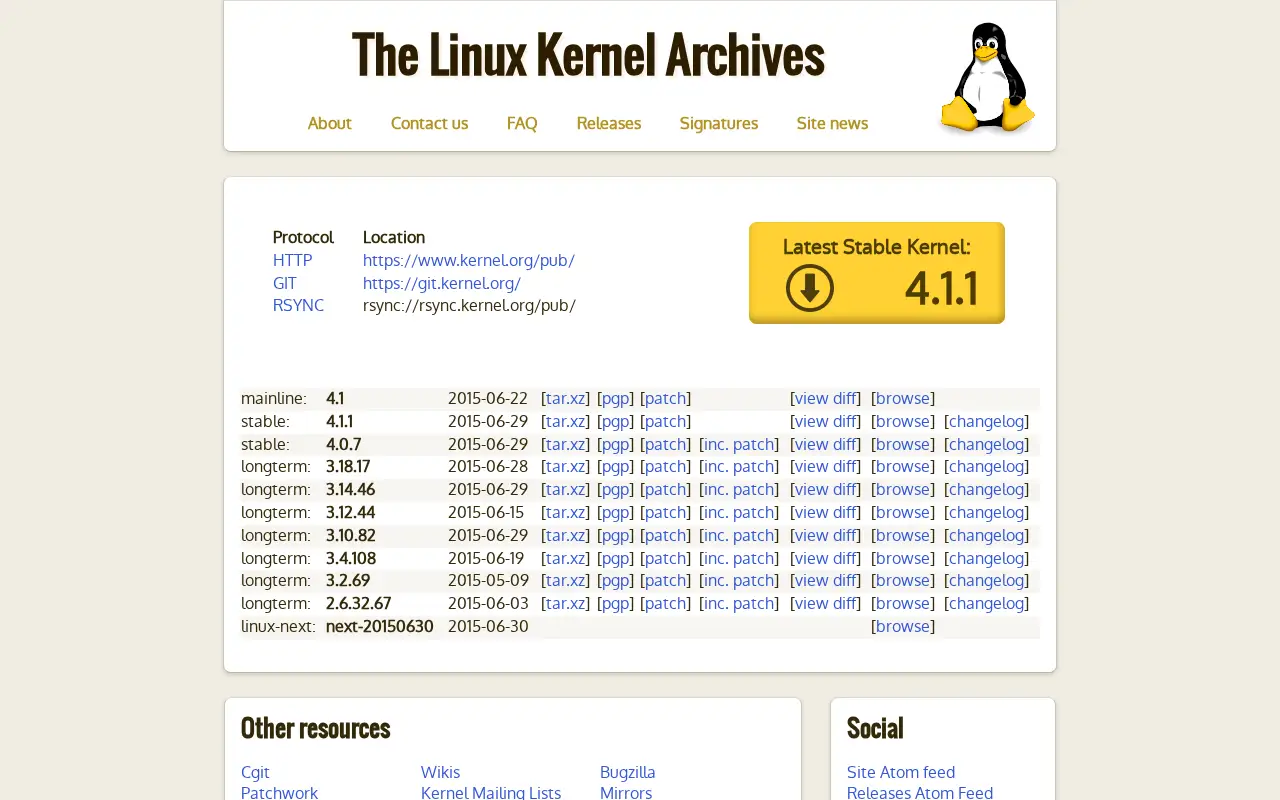Open changelog for stable 4.1.1
1280x800 pixels.
click(986, 421)
